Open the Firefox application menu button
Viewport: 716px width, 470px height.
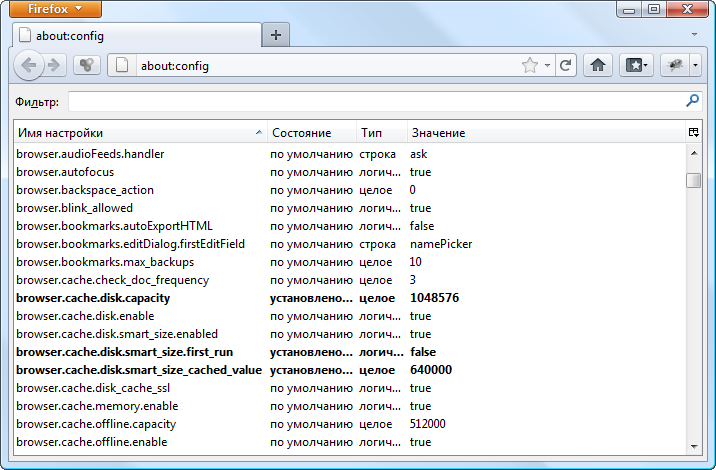(55, 9)
